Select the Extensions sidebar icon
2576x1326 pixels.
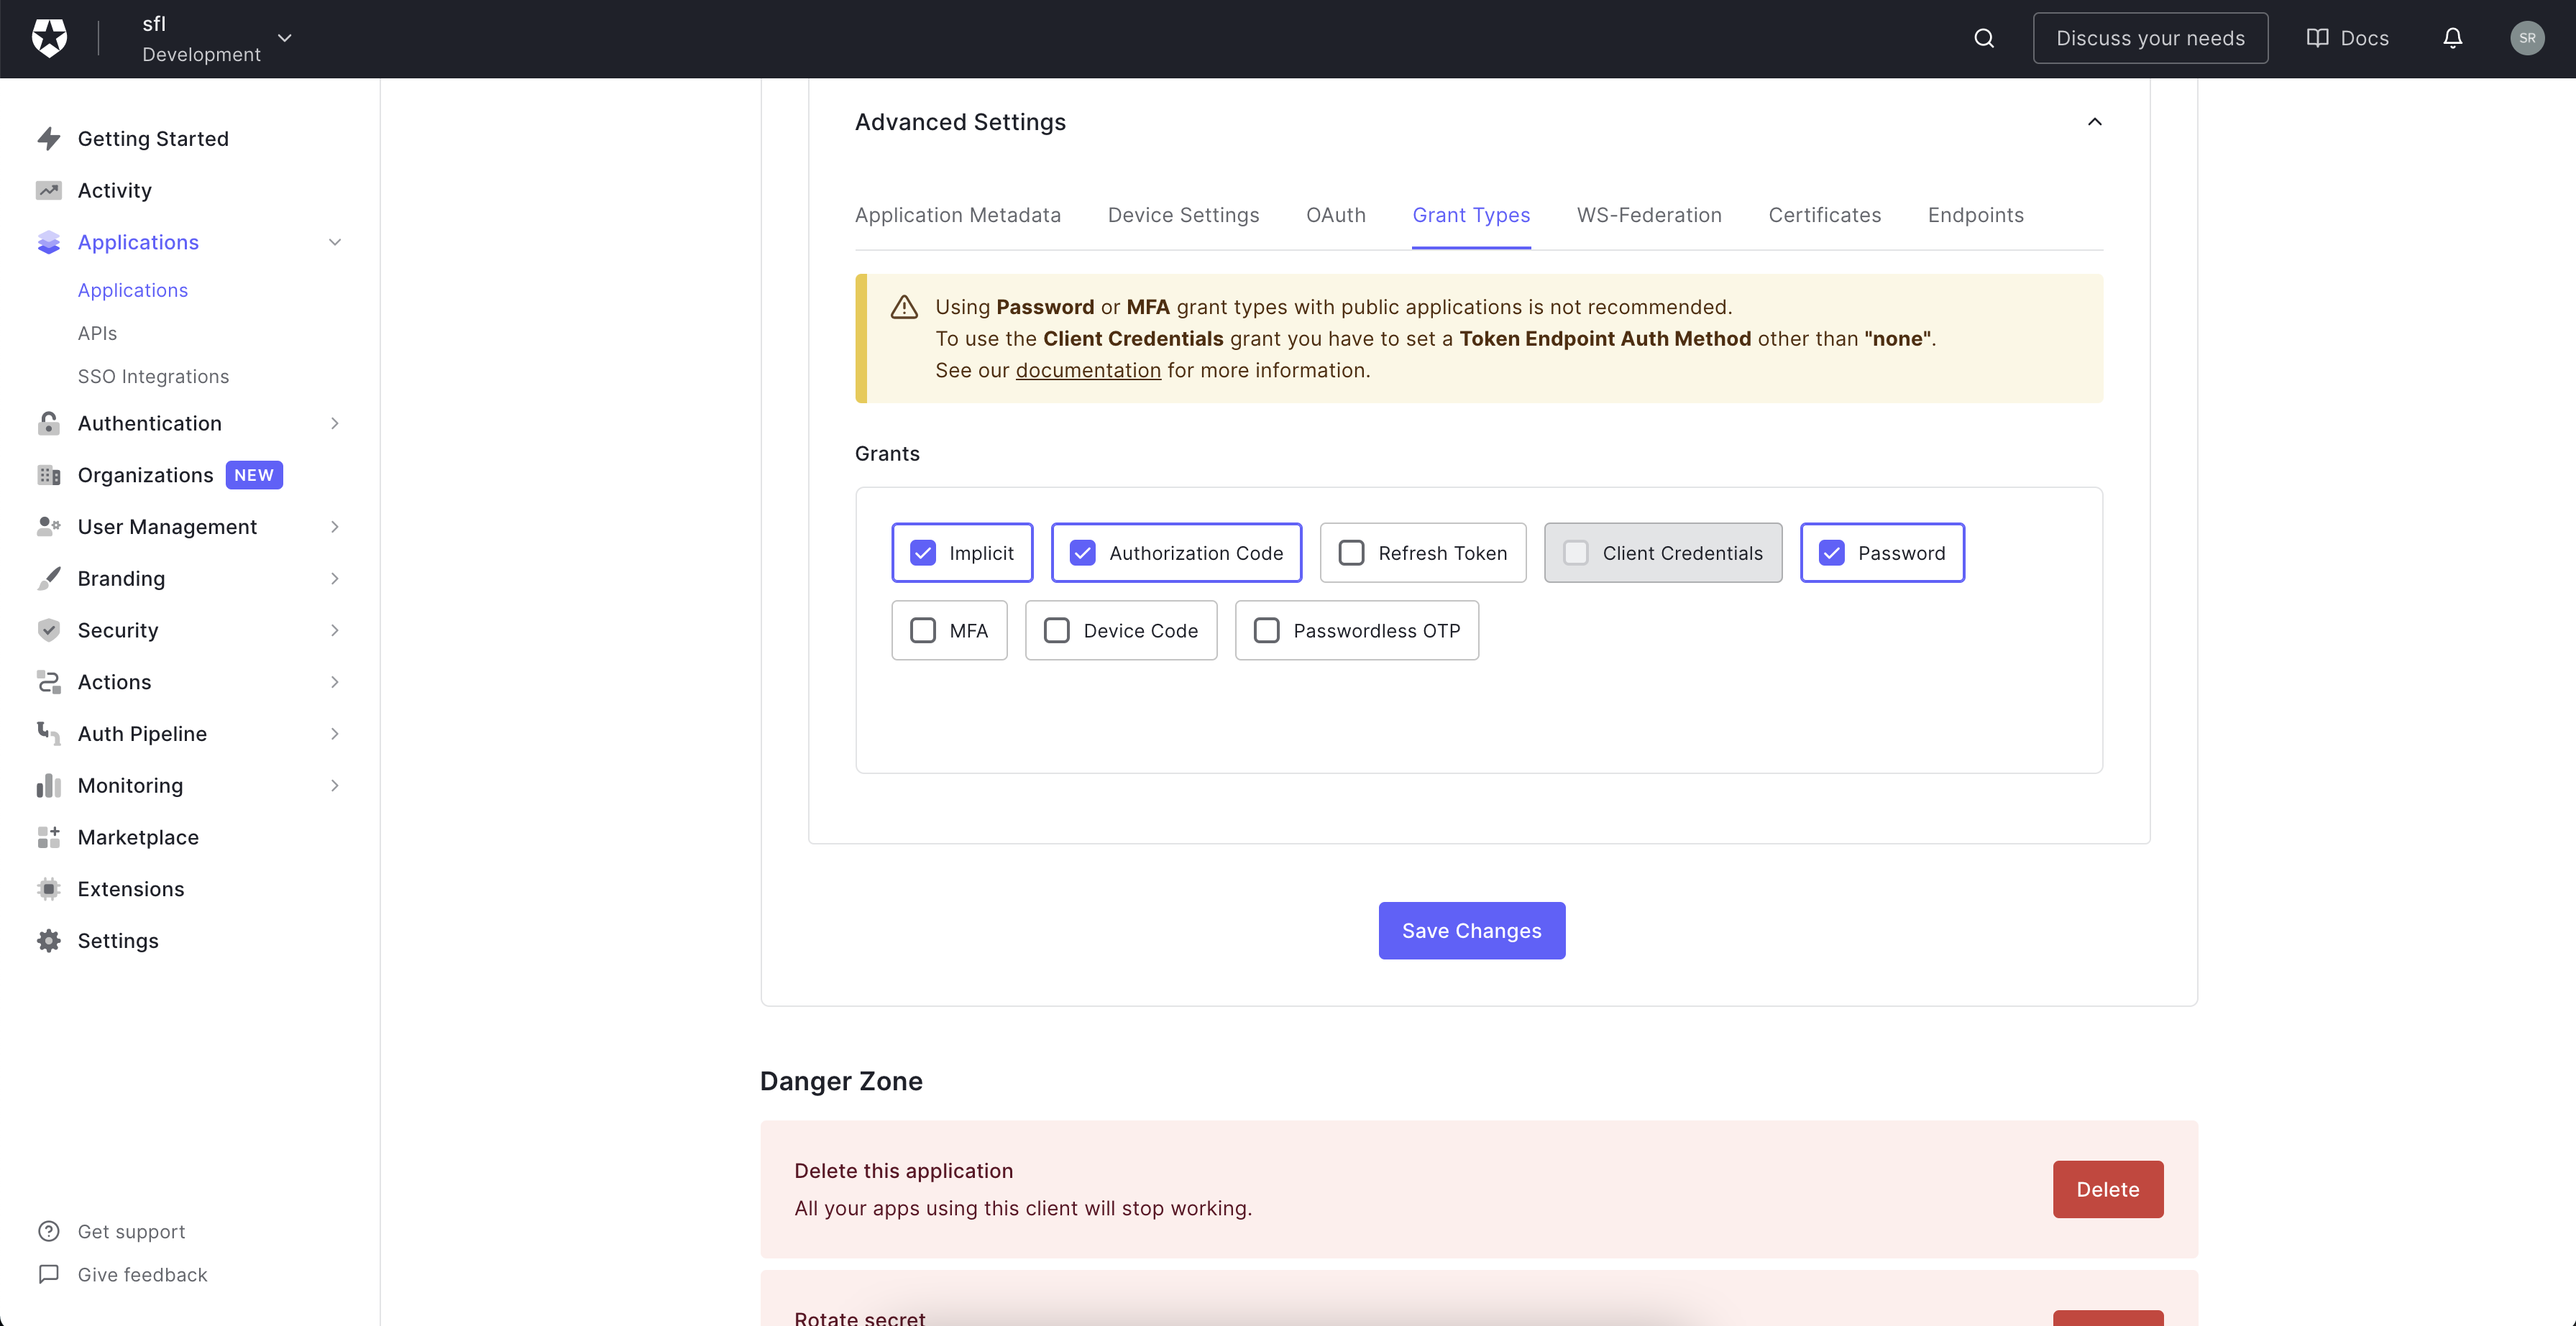(x=49, y=889)
